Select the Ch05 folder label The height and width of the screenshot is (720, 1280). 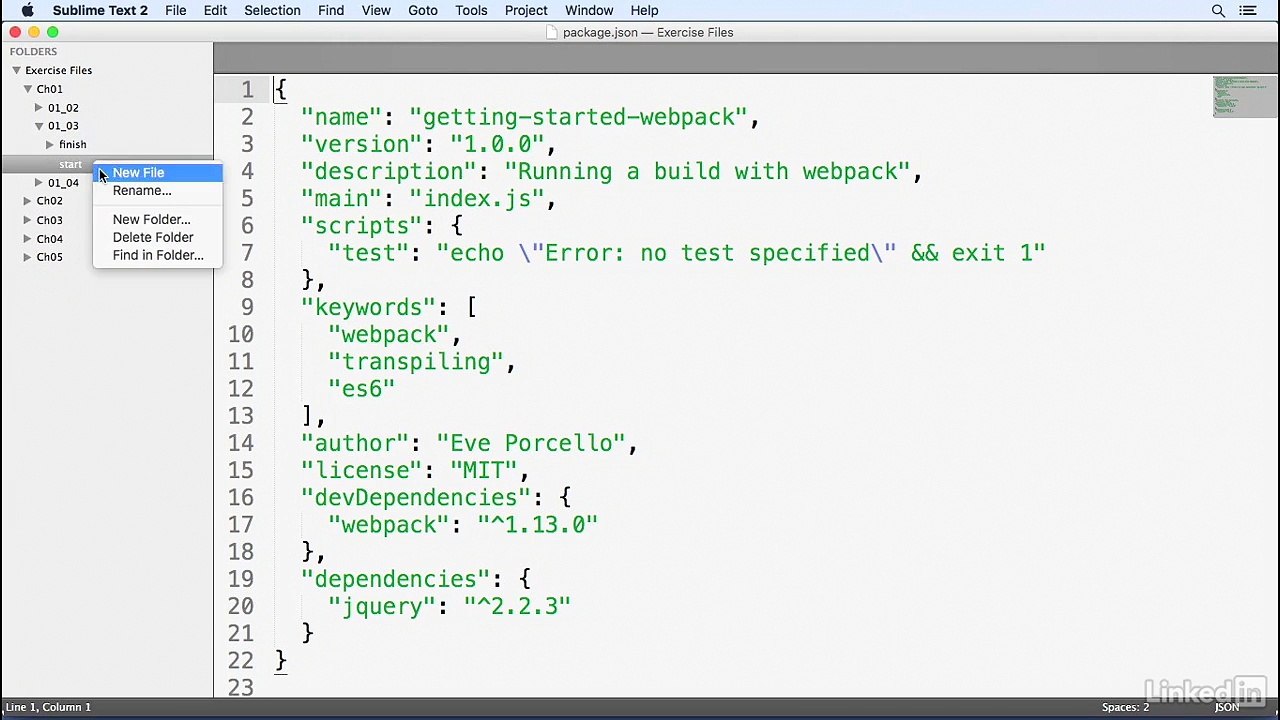click(x=50, y=257)
